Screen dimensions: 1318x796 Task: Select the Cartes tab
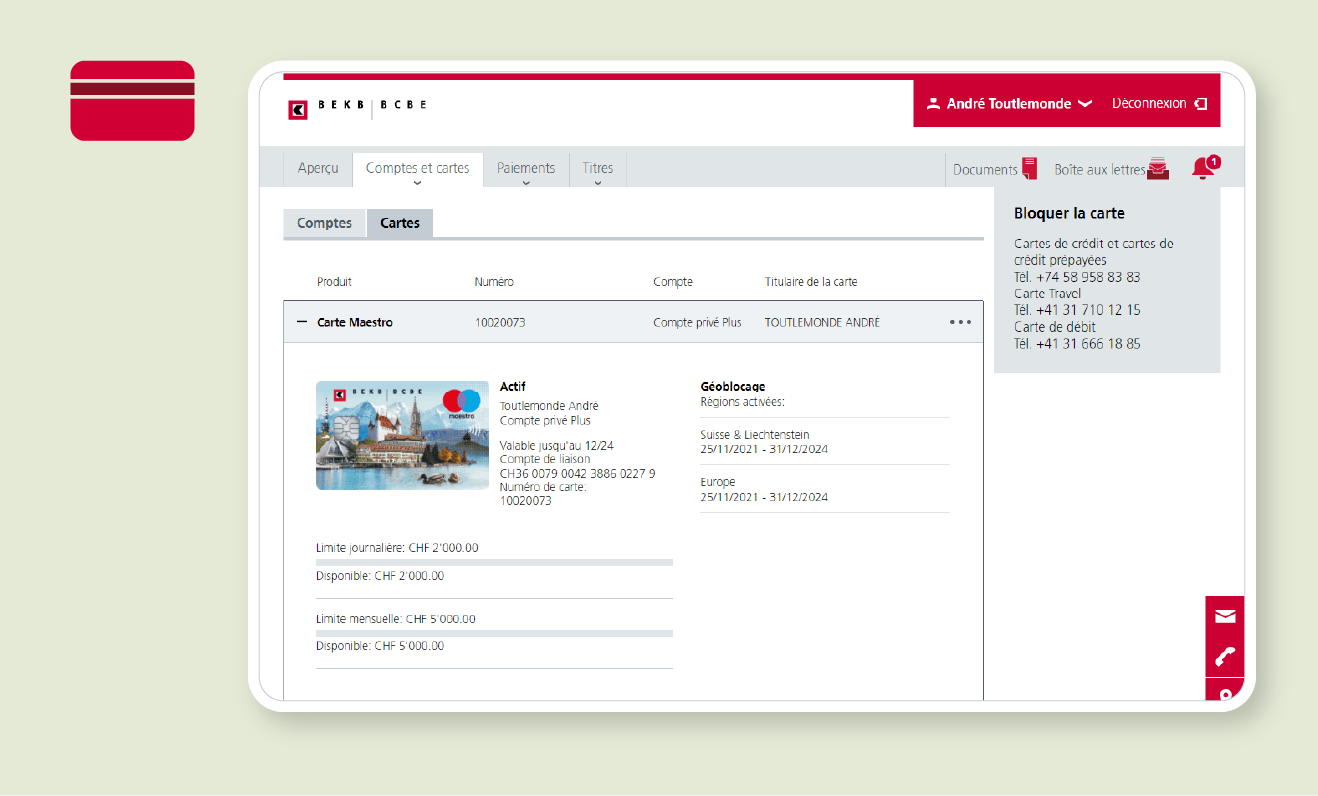click(x=399, y=223)
